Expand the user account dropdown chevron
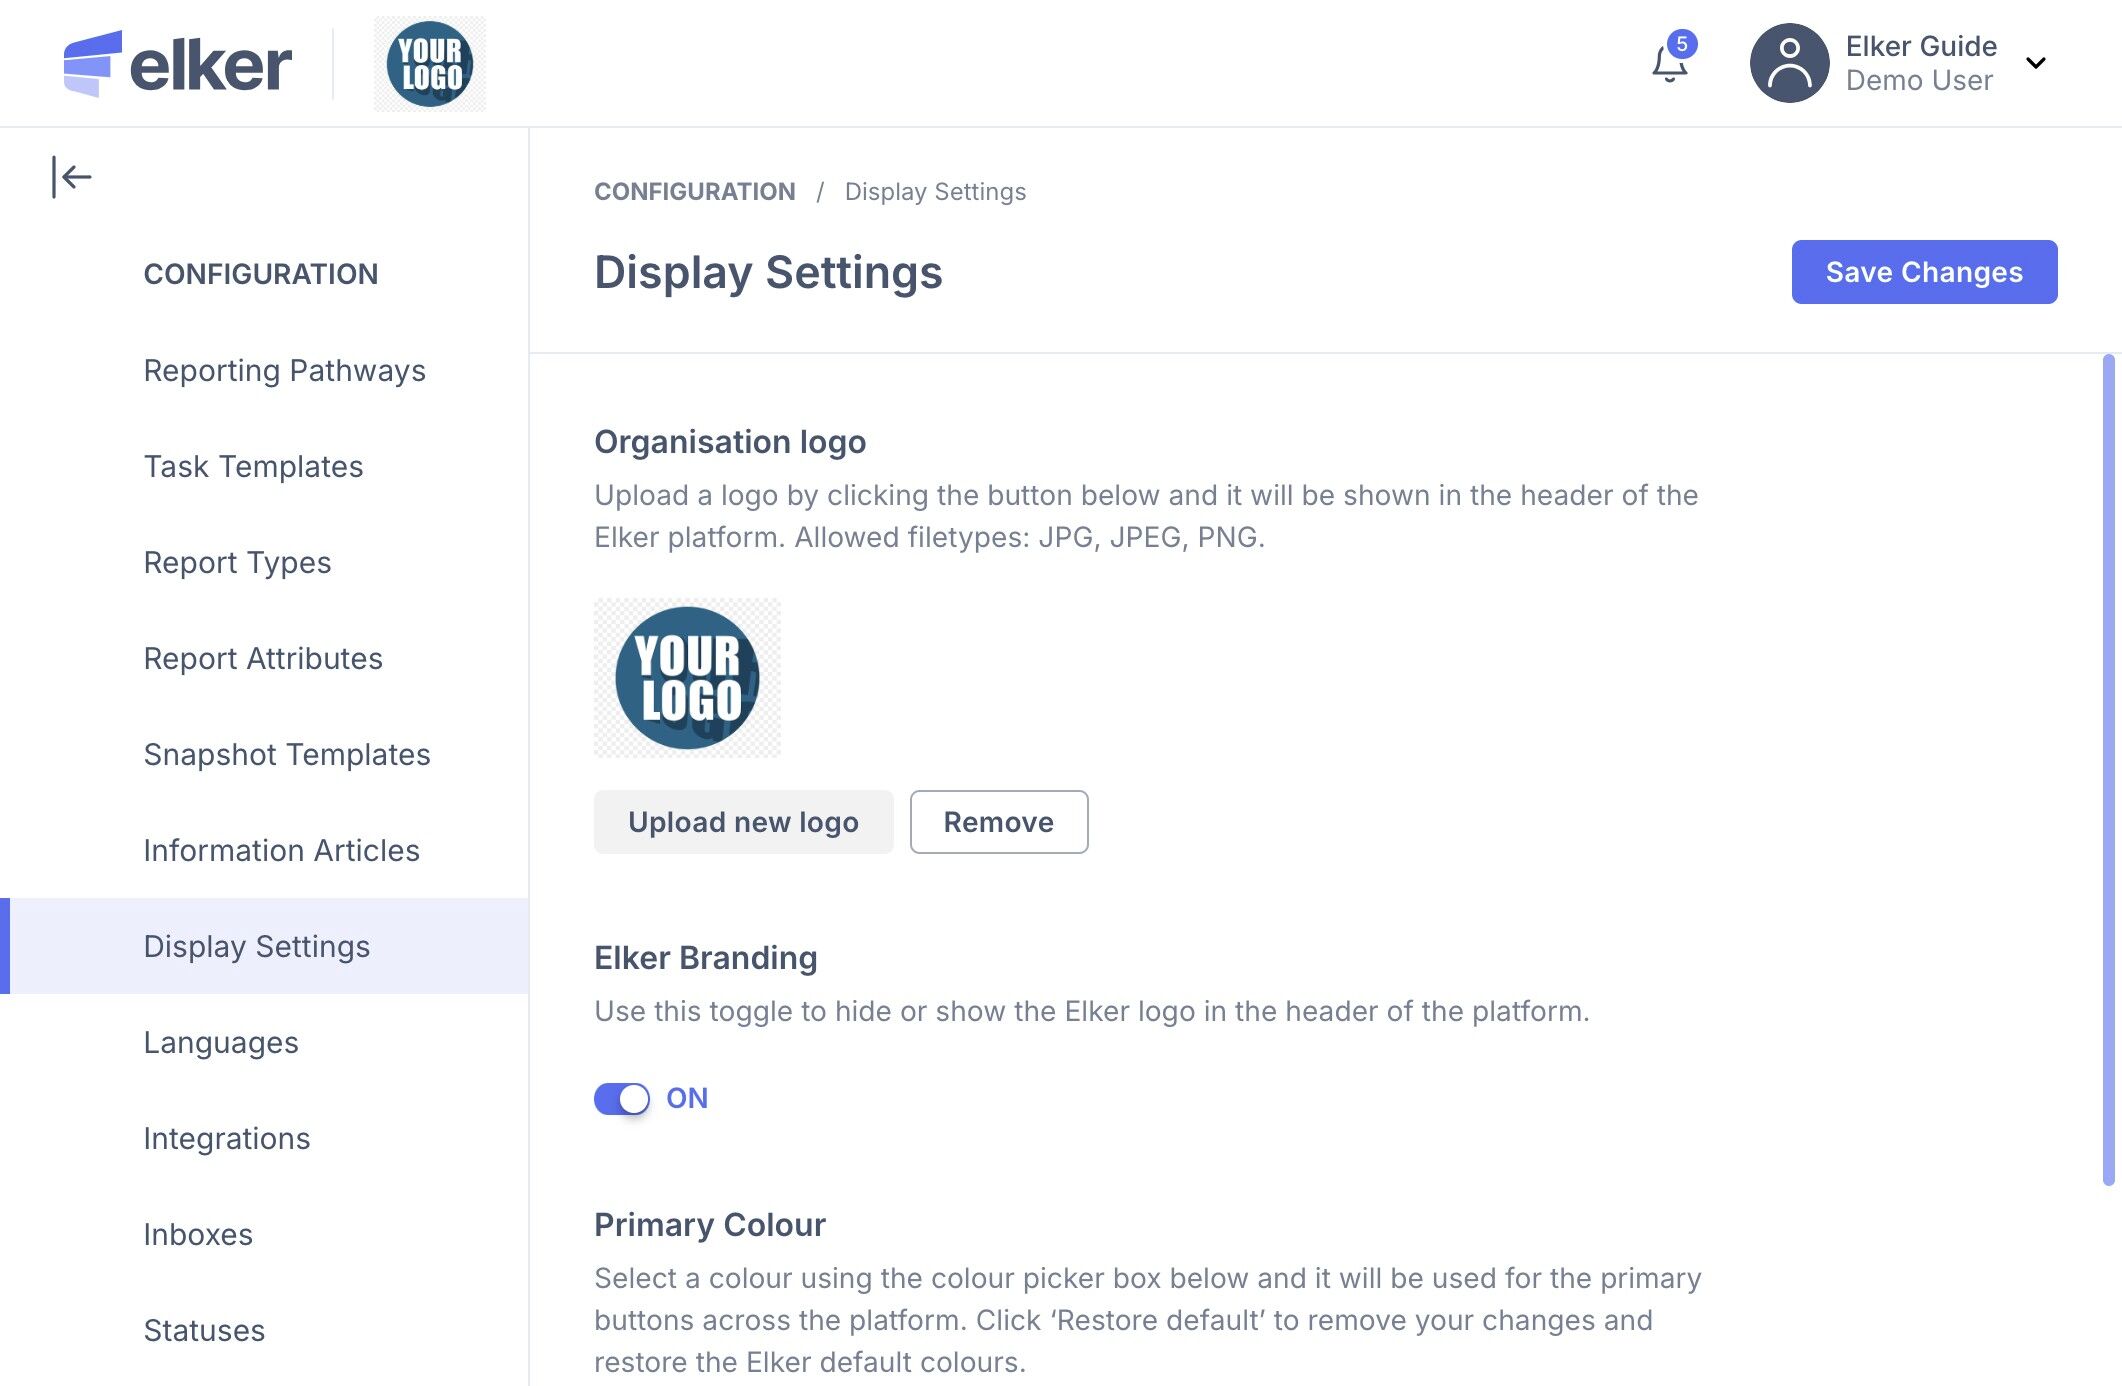This screenshot has height=1386, width=2122. (x=2035, y=63)
